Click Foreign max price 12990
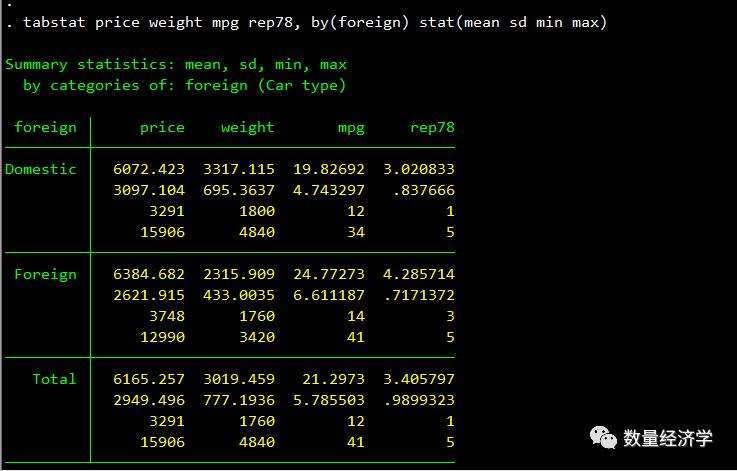 (163, 337)
